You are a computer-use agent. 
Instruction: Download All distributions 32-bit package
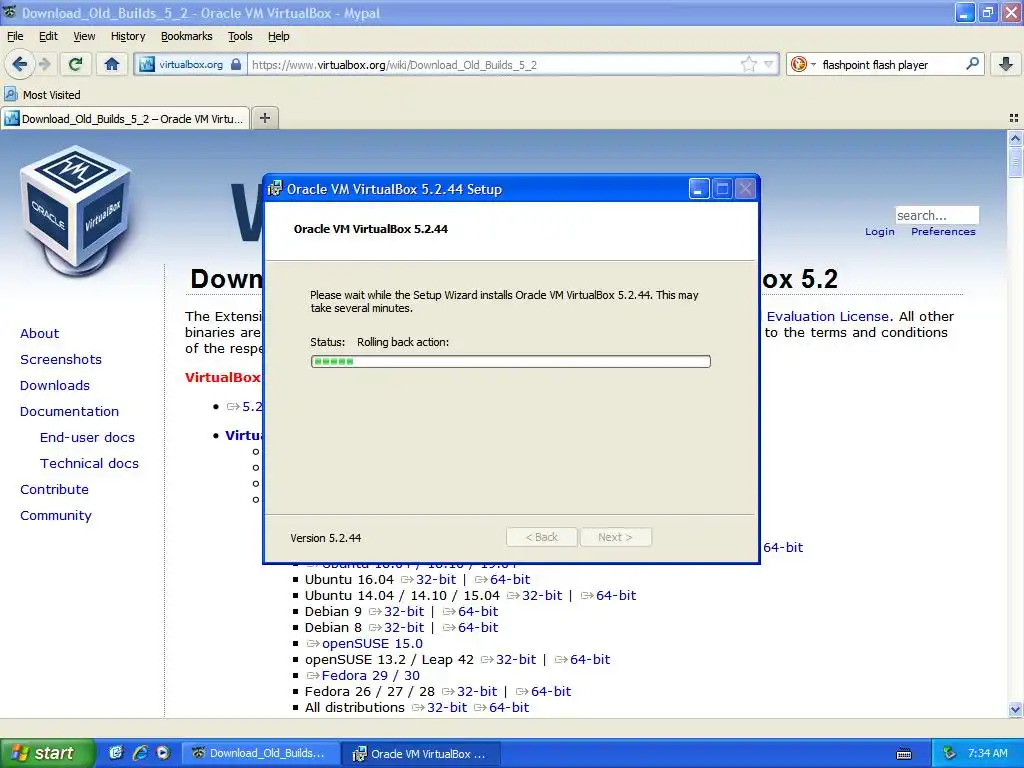pyautogui.click(x=447, y=708)
